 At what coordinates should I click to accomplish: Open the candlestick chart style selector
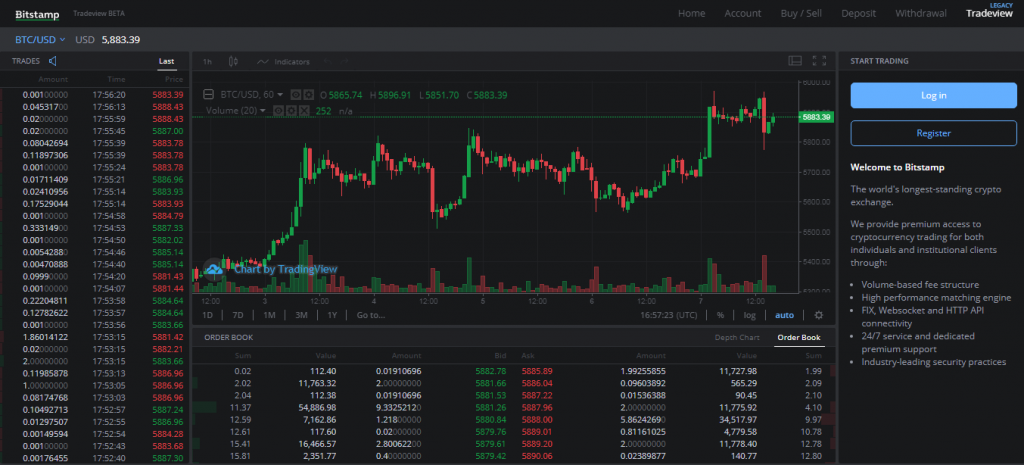point(234,61)
